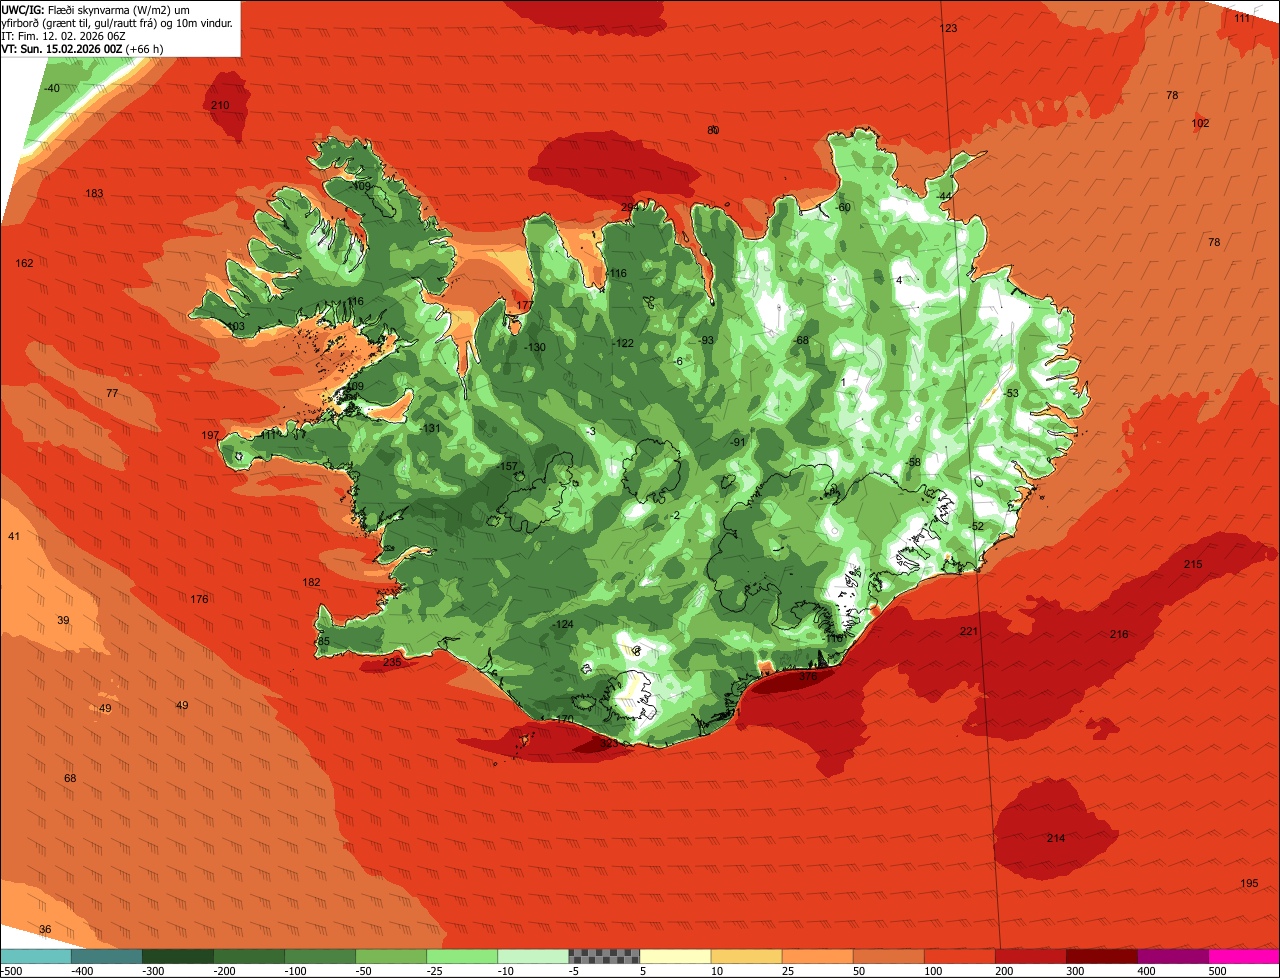The image size is (1280, 978).
Task: Click the map value '162'
Action: coord(24,264)
